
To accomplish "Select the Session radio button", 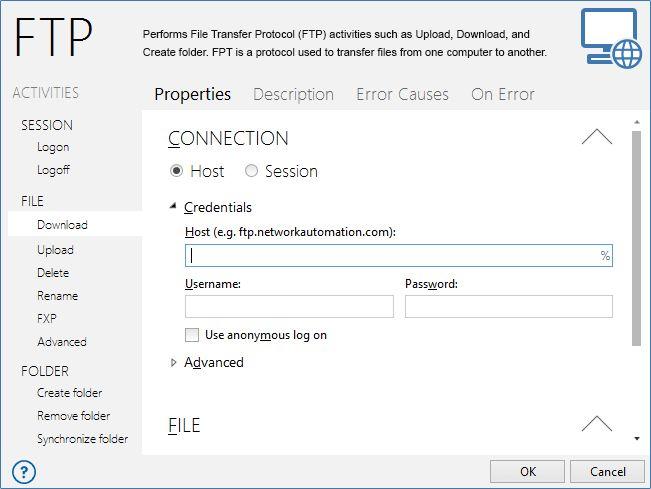I will (x=251, y=171).
